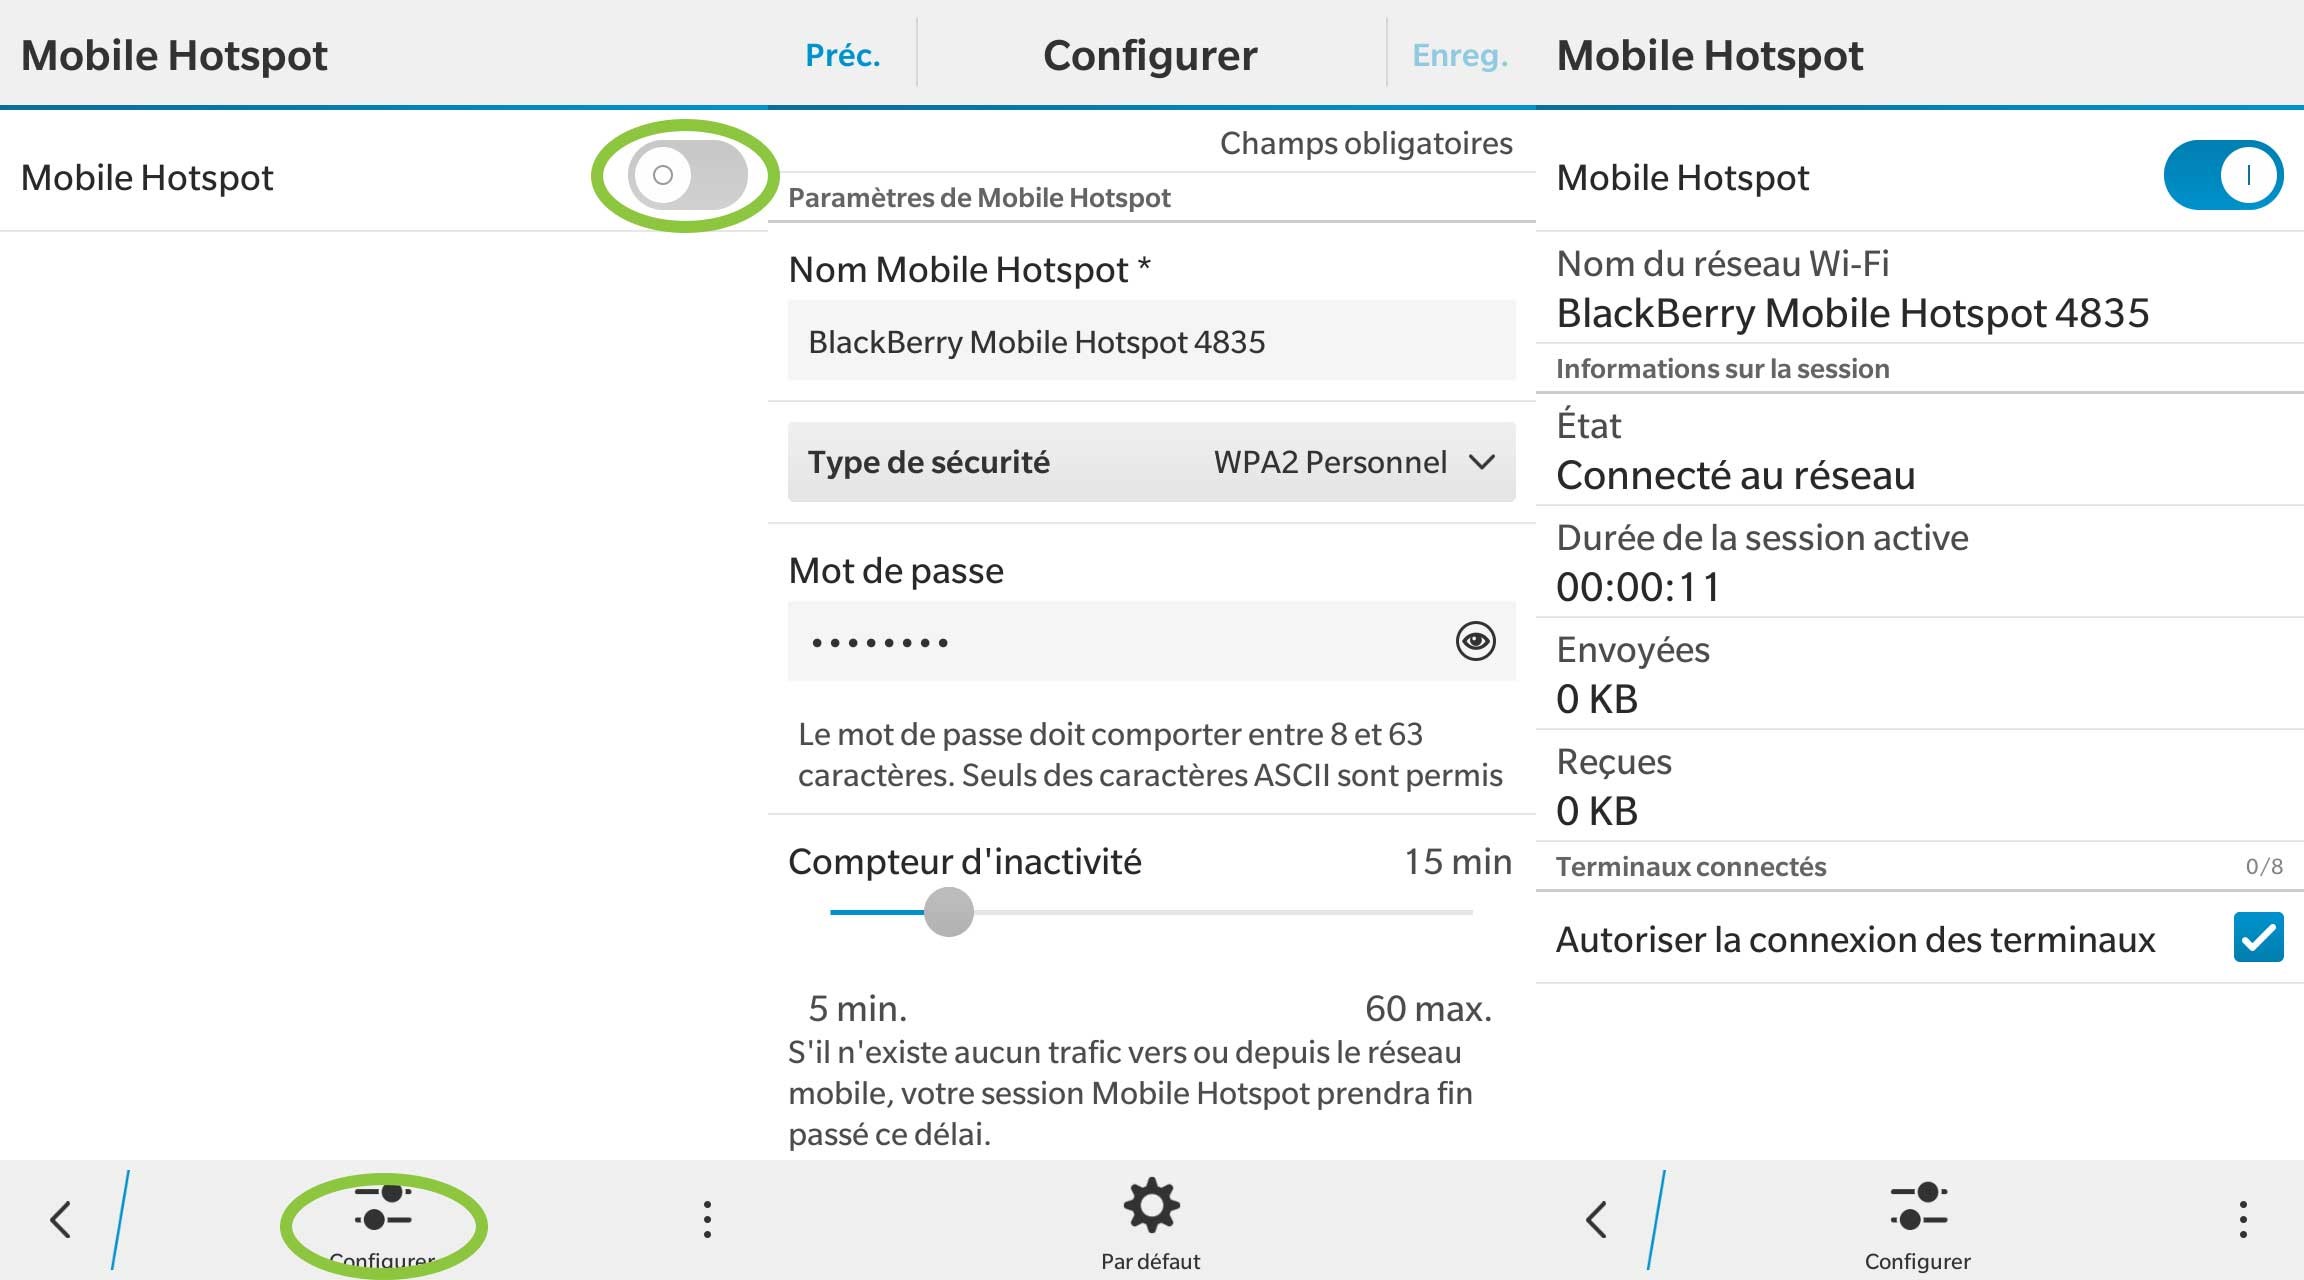Tap back arrow in right panel bottom bar

(x=1596, y=1219)
